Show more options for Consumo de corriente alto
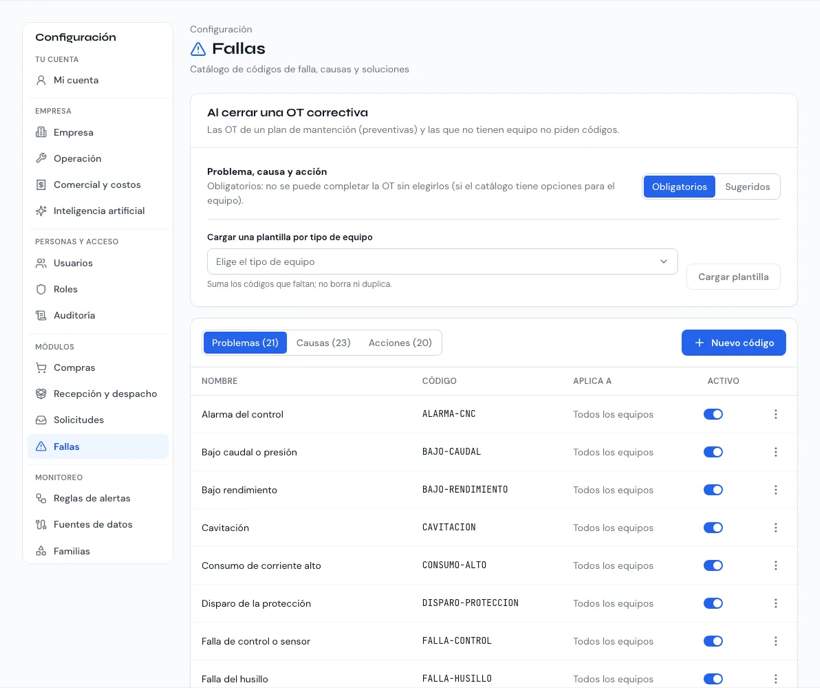The width and height of the screenshot is (820, 688). [x=776, y=565]
